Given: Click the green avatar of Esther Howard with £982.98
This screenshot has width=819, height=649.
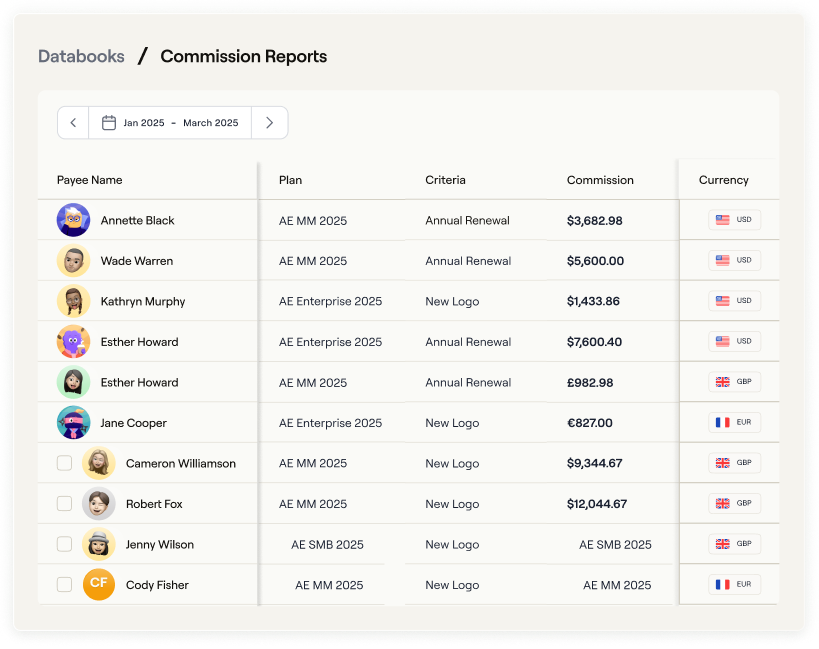Looking at the screenshot, I should click(73, 382).
